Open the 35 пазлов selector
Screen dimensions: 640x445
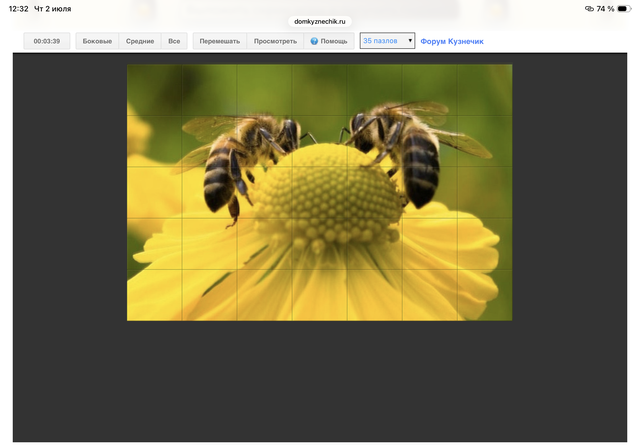point(387,41)
